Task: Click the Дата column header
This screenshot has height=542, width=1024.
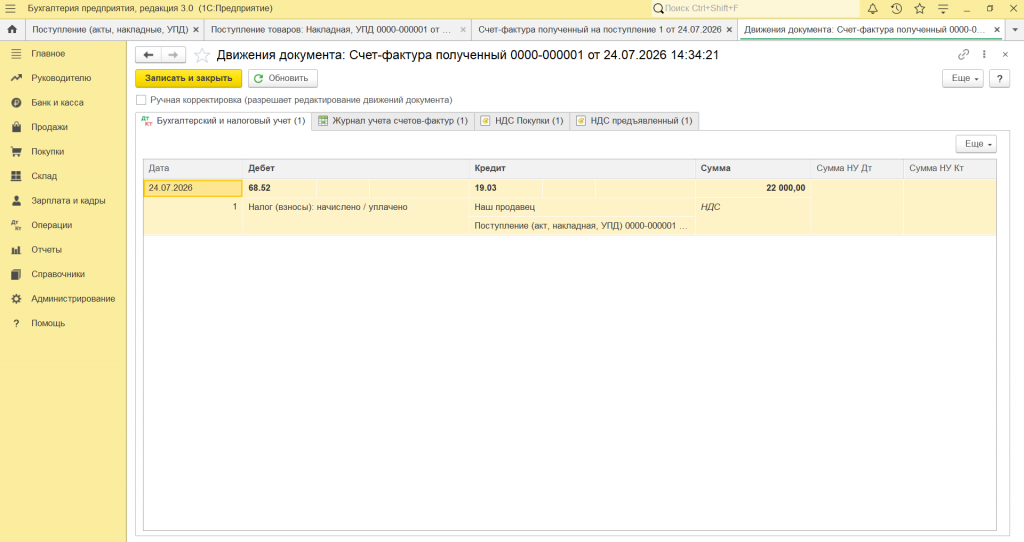Action: coord(193,168)
